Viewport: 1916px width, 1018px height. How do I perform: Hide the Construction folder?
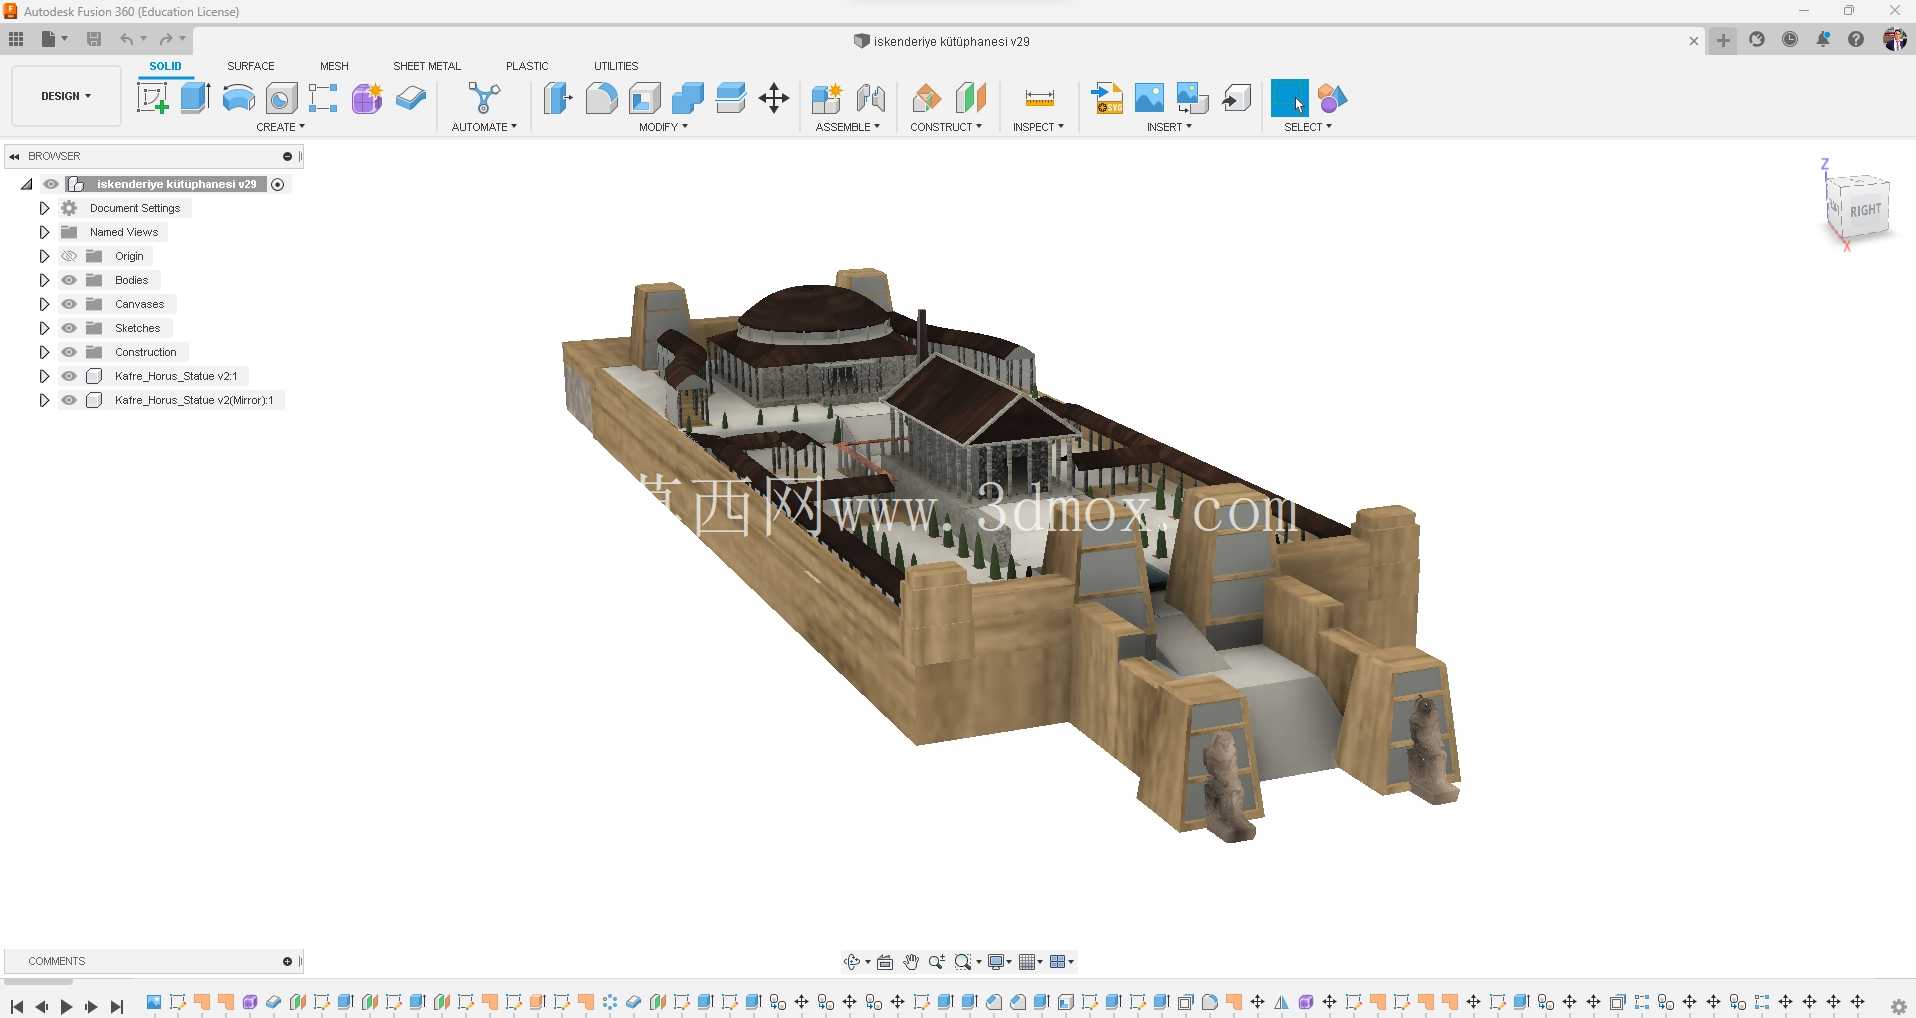click(x=69, y=352)
